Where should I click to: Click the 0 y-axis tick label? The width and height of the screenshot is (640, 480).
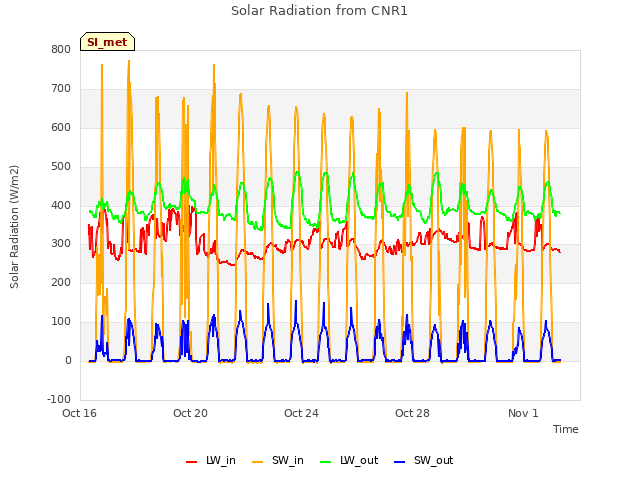pyautogui.click(x=68, y=360)
